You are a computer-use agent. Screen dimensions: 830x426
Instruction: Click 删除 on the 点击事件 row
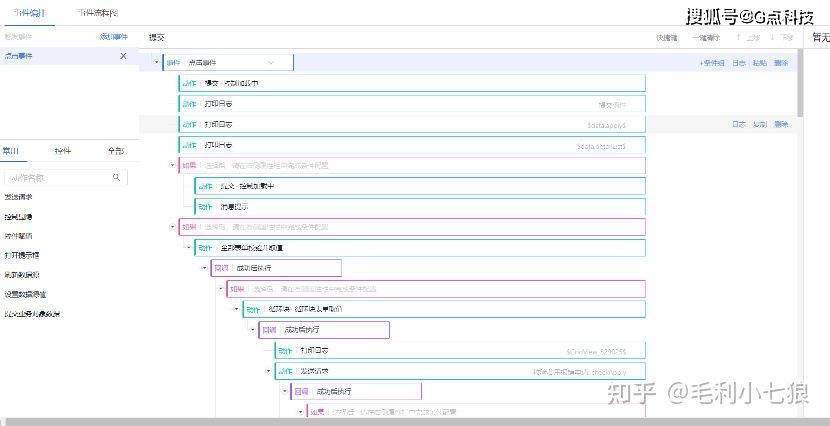[781, 62]
